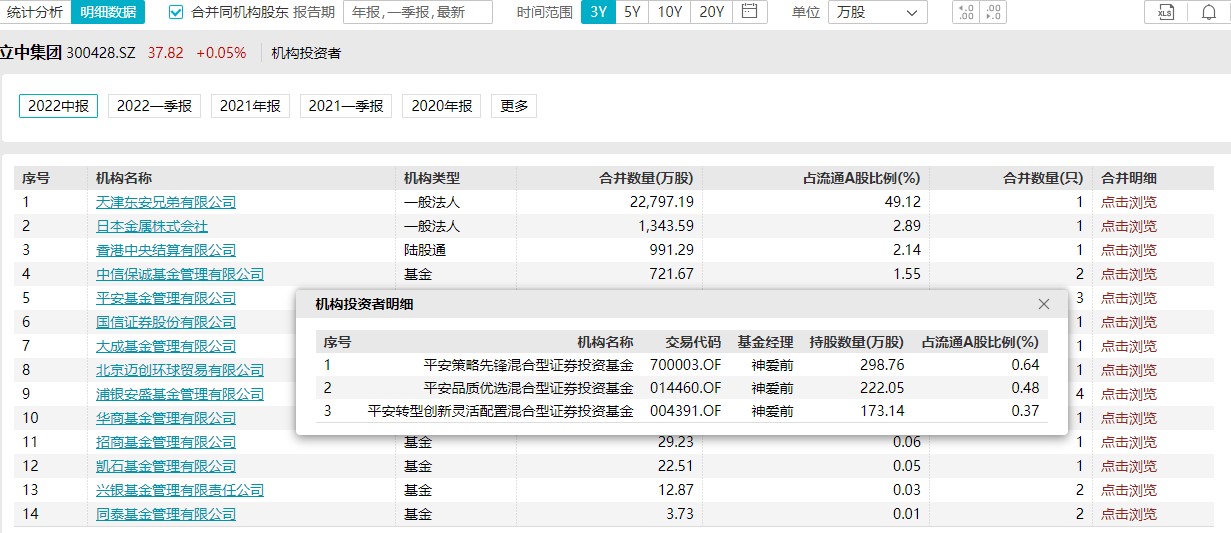Viewport: 1231px width, 533px height.
Task: Open 日本金属株式会社 link
Action: [152, 226]
